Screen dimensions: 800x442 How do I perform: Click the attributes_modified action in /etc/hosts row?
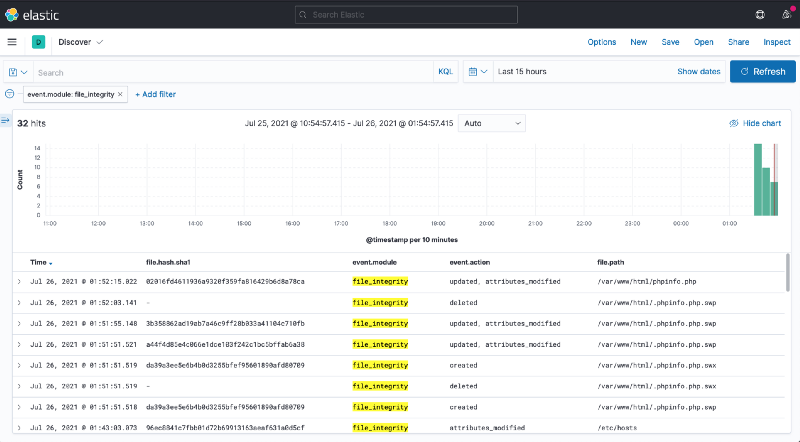[487, 428]
